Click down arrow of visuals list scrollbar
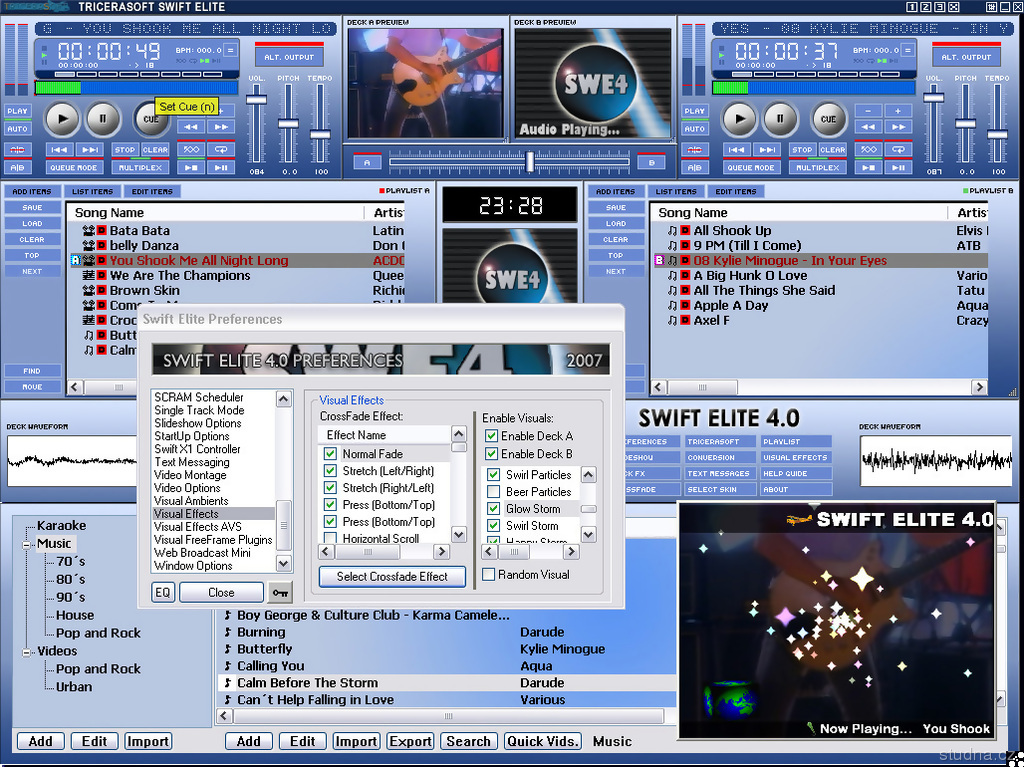Image resolution: width=1024 pixels, height=767 pixels. tap(588, 534)
